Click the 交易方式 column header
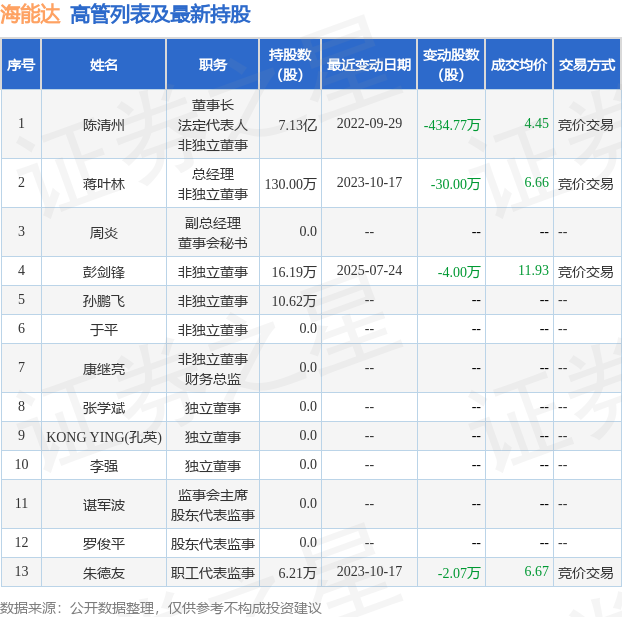The width and height of the screenshot is (622, 617). pos(587,64)
